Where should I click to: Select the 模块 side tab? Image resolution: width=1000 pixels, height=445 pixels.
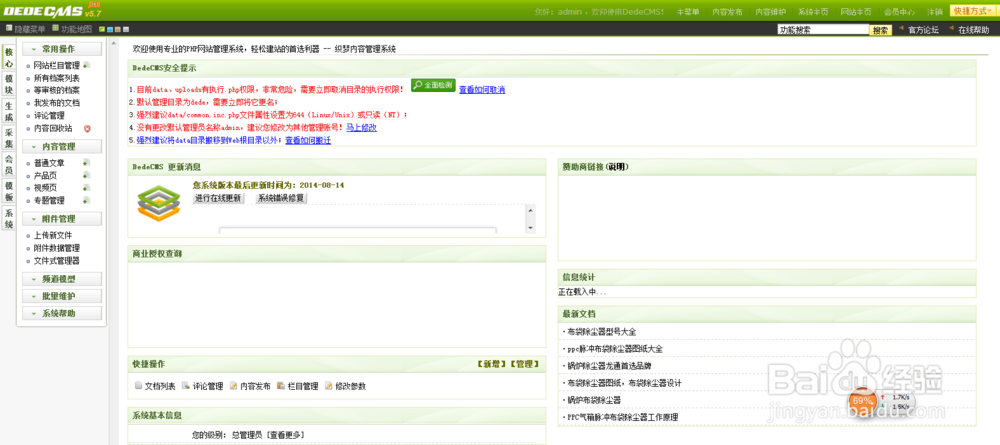[x=9, y=85]
